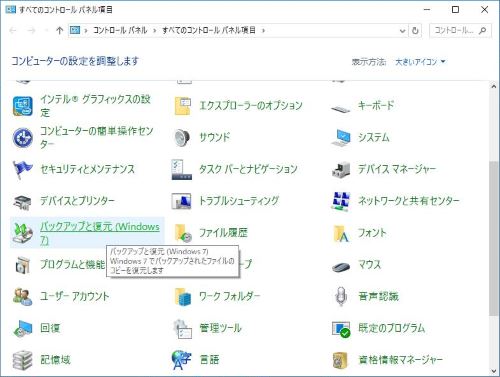This screenshot has height=377, width=500.
Task: Open the キーボード text link
Action: pyautogui.click(x=376, y=106)
